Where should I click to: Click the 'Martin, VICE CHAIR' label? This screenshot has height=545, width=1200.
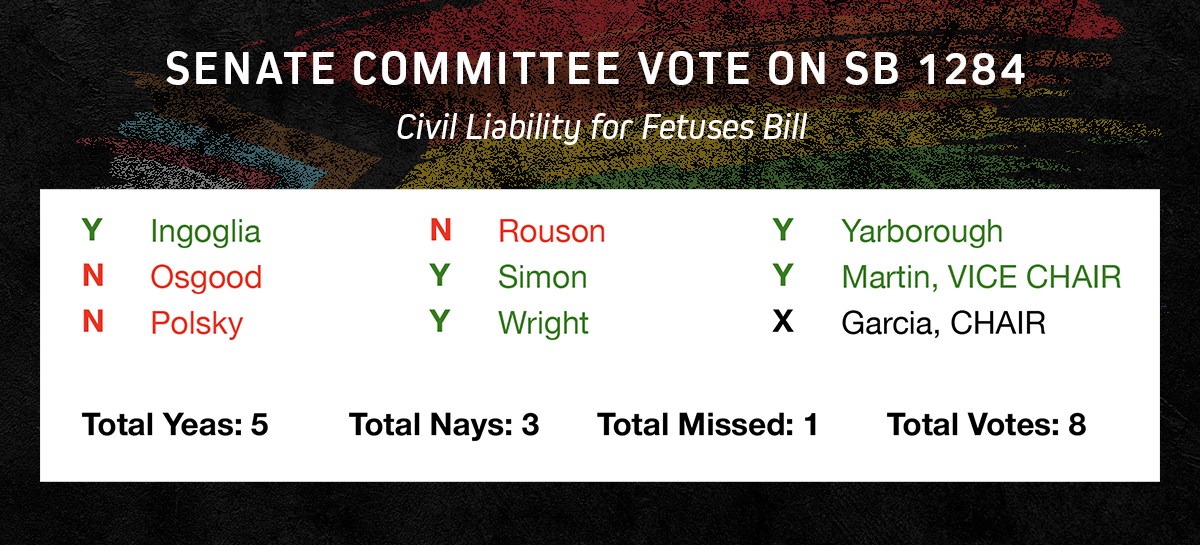click(x=982, y=277)
